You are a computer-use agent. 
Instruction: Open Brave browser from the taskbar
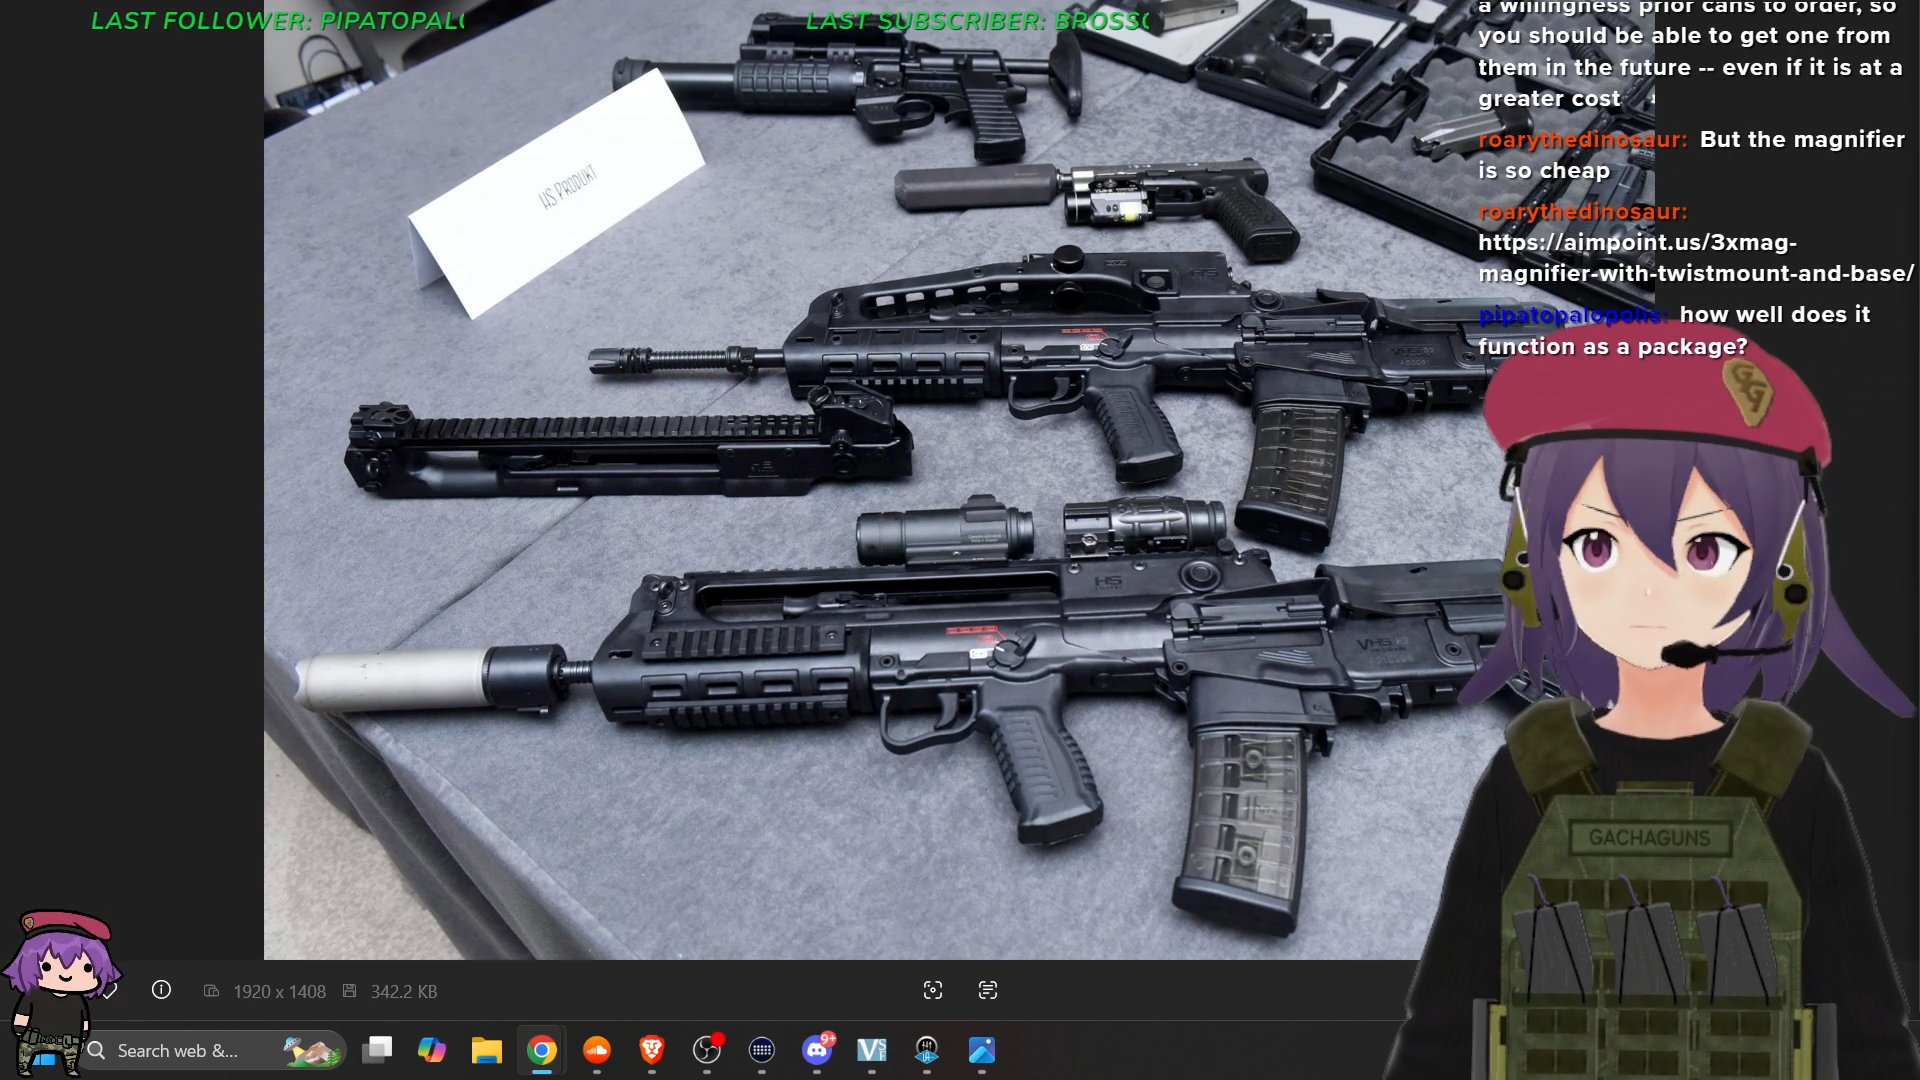(x=652, y=1050)
